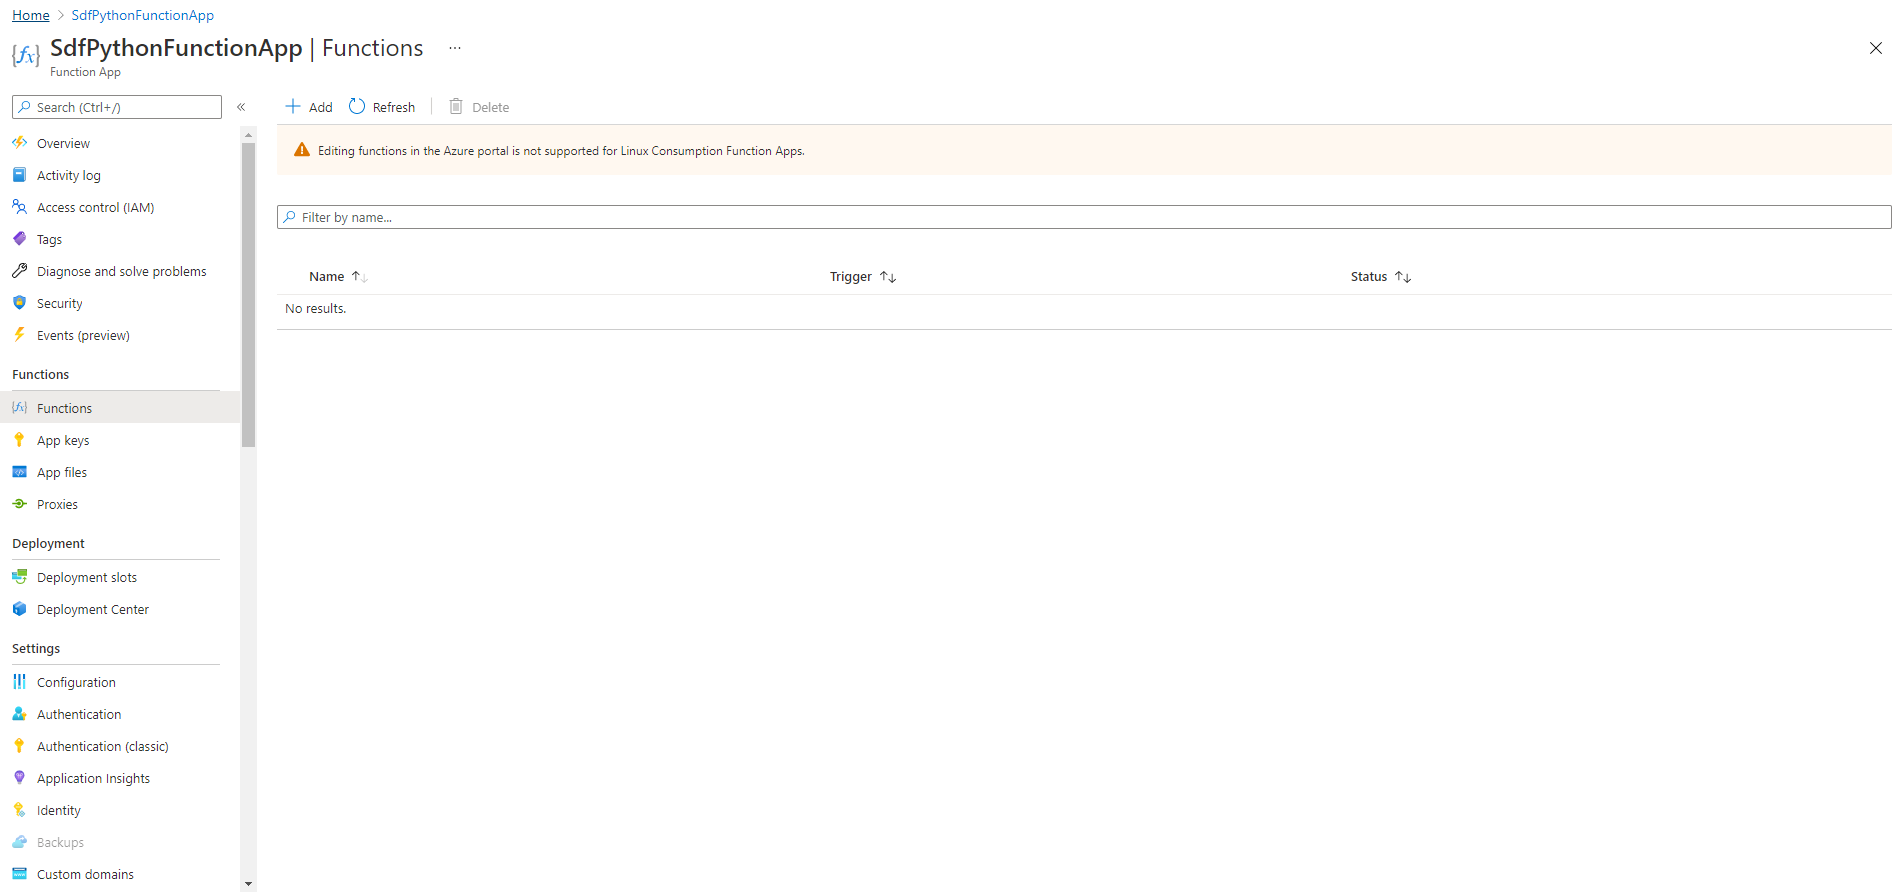Click the "No results." text

click(x=316, y=309)
